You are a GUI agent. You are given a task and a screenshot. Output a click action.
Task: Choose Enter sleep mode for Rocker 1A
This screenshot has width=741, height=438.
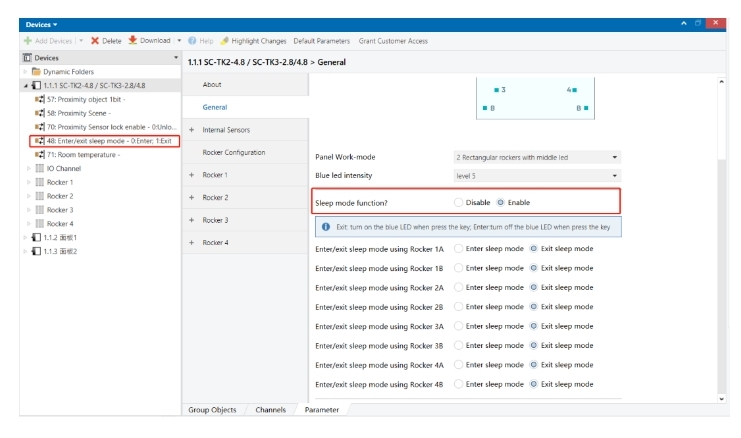(459, 248)
